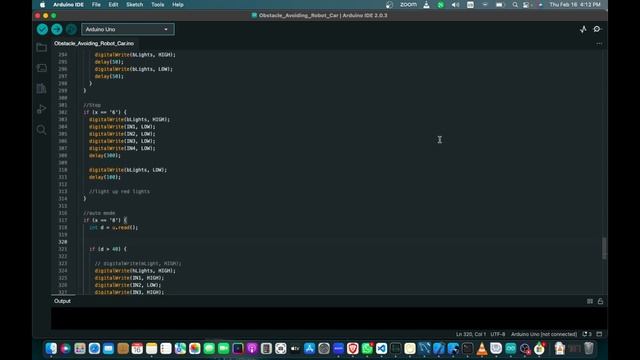Open the Sketchbook folder sidebar panel
This screenshot has width=640, height=360.
[41, 47]
